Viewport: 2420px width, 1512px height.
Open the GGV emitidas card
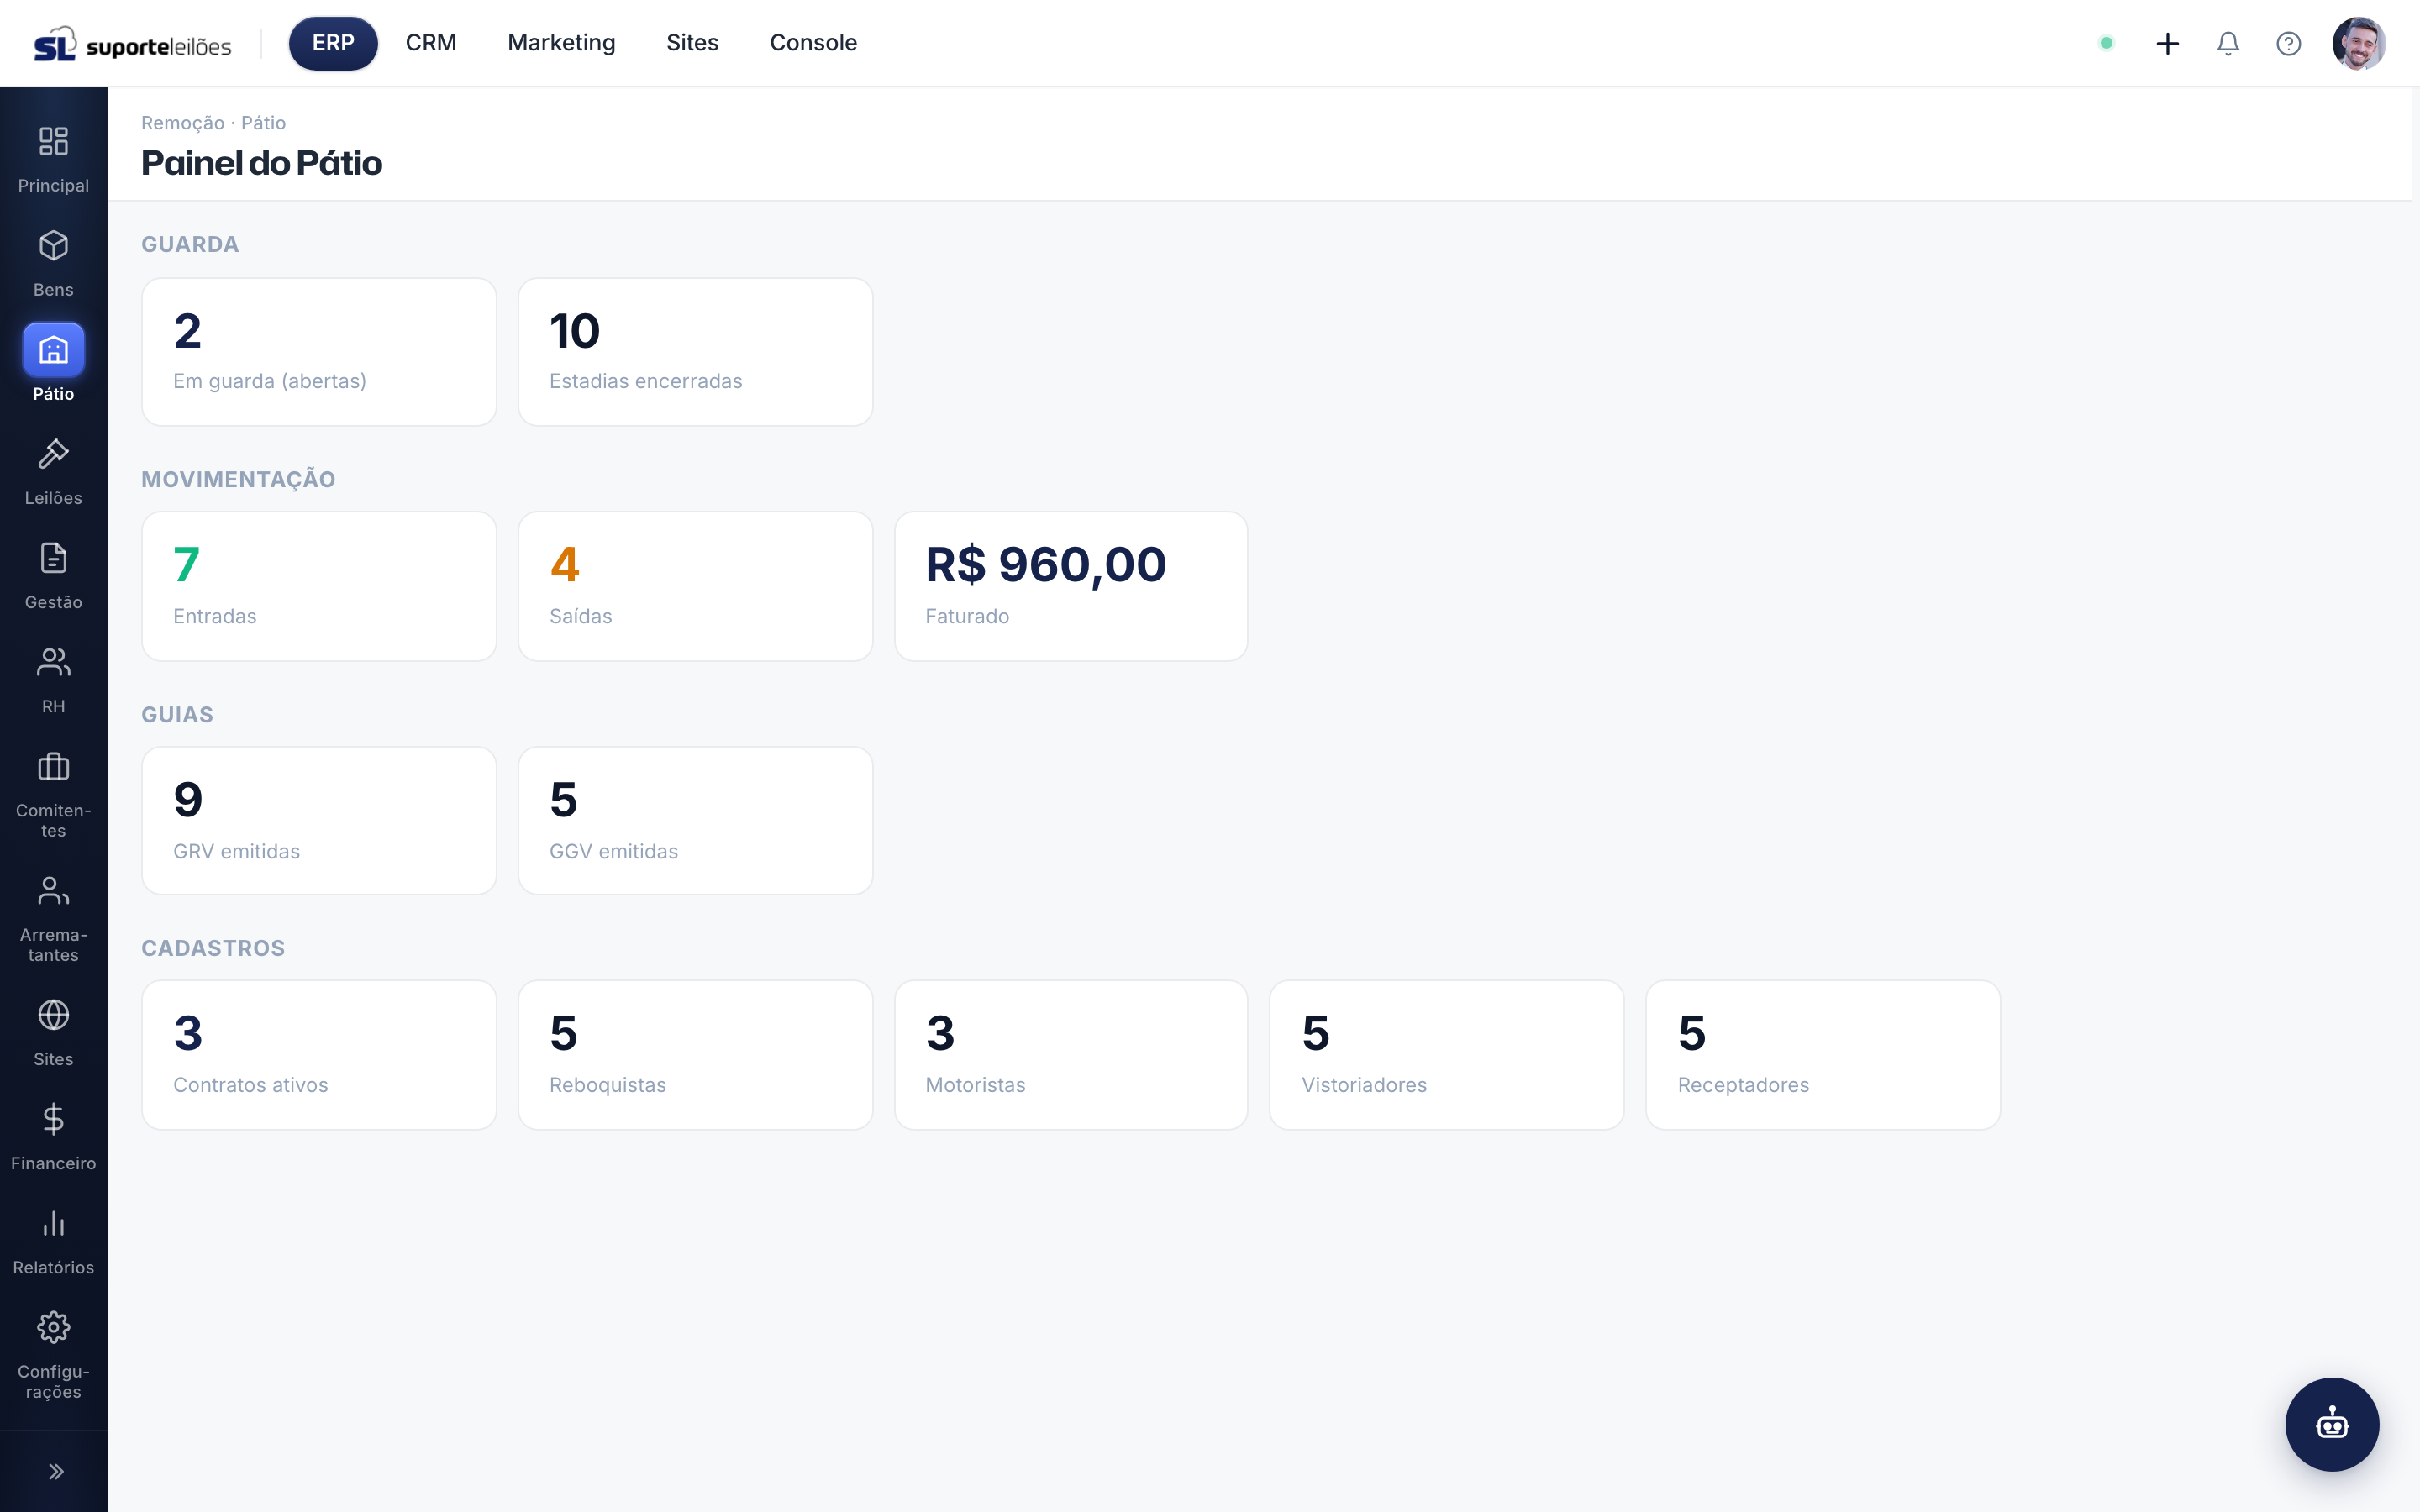(695, 821)
